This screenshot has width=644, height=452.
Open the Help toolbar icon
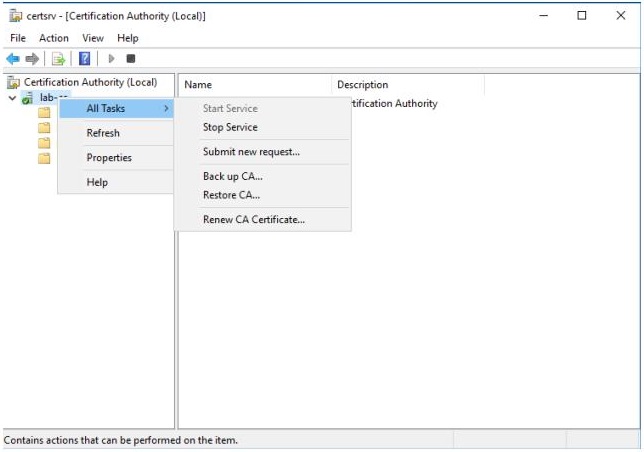point(84,59)
